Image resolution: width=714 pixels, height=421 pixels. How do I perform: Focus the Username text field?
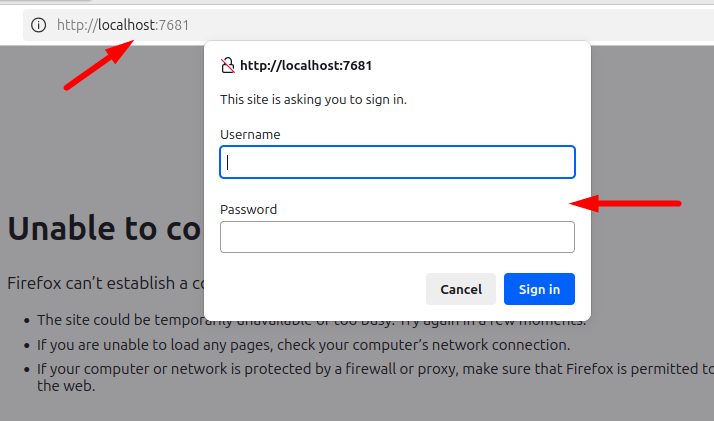coord(397,162)
